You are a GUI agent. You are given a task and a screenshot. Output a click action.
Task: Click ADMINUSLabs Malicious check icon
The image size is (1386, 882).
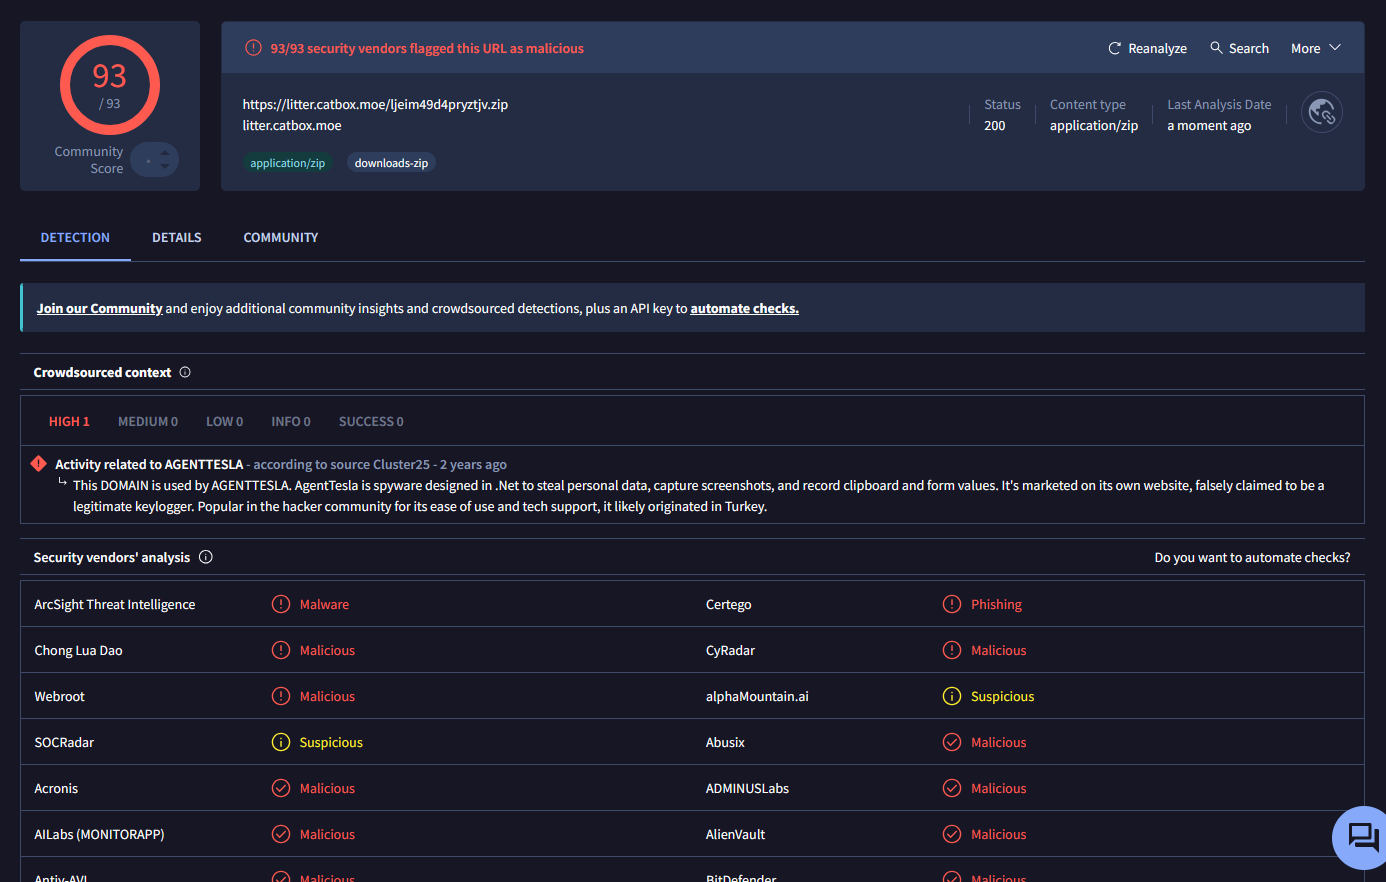point(952,788)
